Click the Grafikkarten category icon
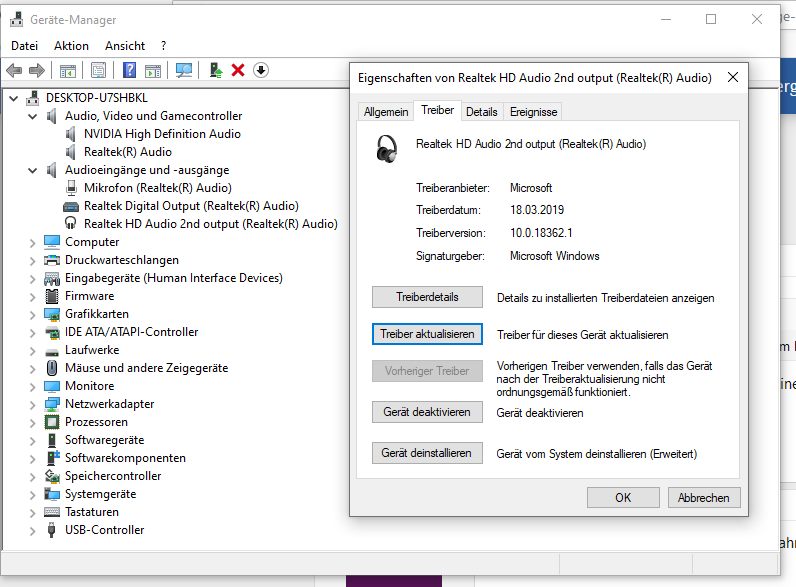The image size is (796, 587). click(52, 314)
